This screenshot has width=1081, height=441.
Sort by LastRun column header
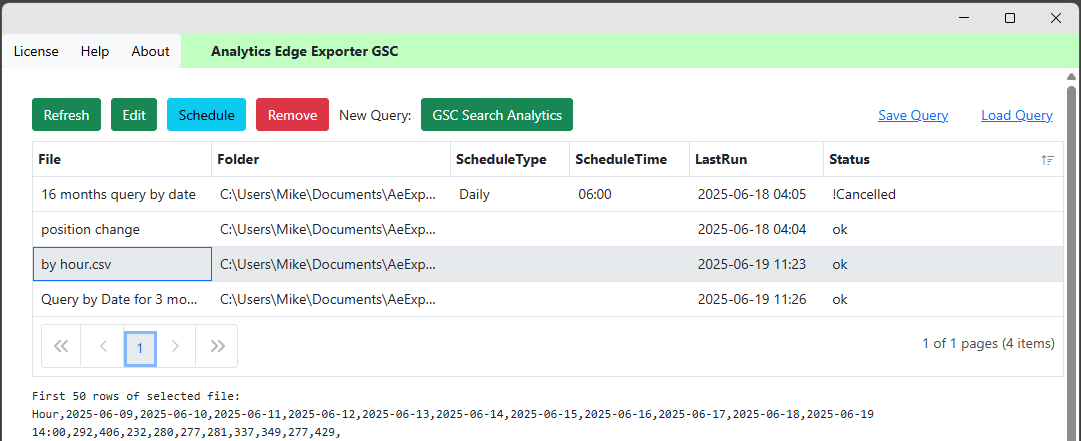756,159
